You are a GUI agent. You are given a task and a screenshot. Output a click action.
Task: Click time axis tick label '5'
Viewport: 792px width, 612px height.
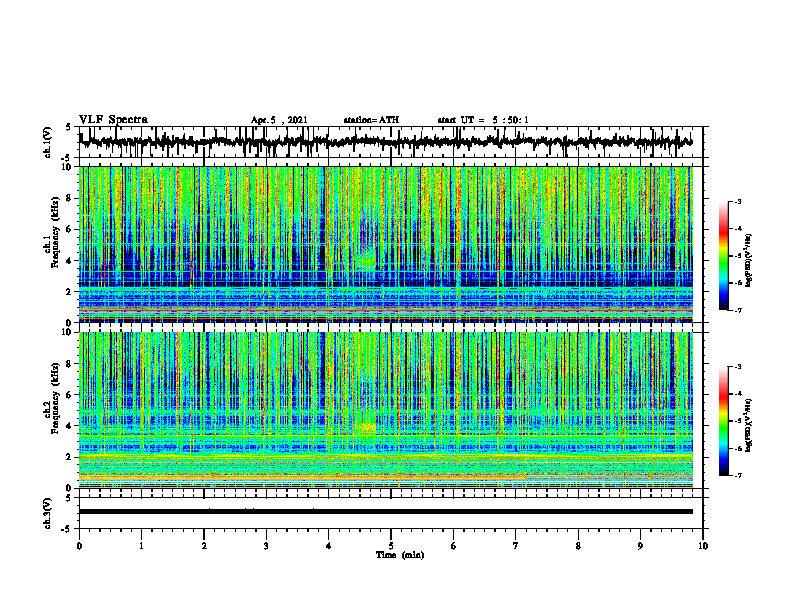(x=391, y=546)
